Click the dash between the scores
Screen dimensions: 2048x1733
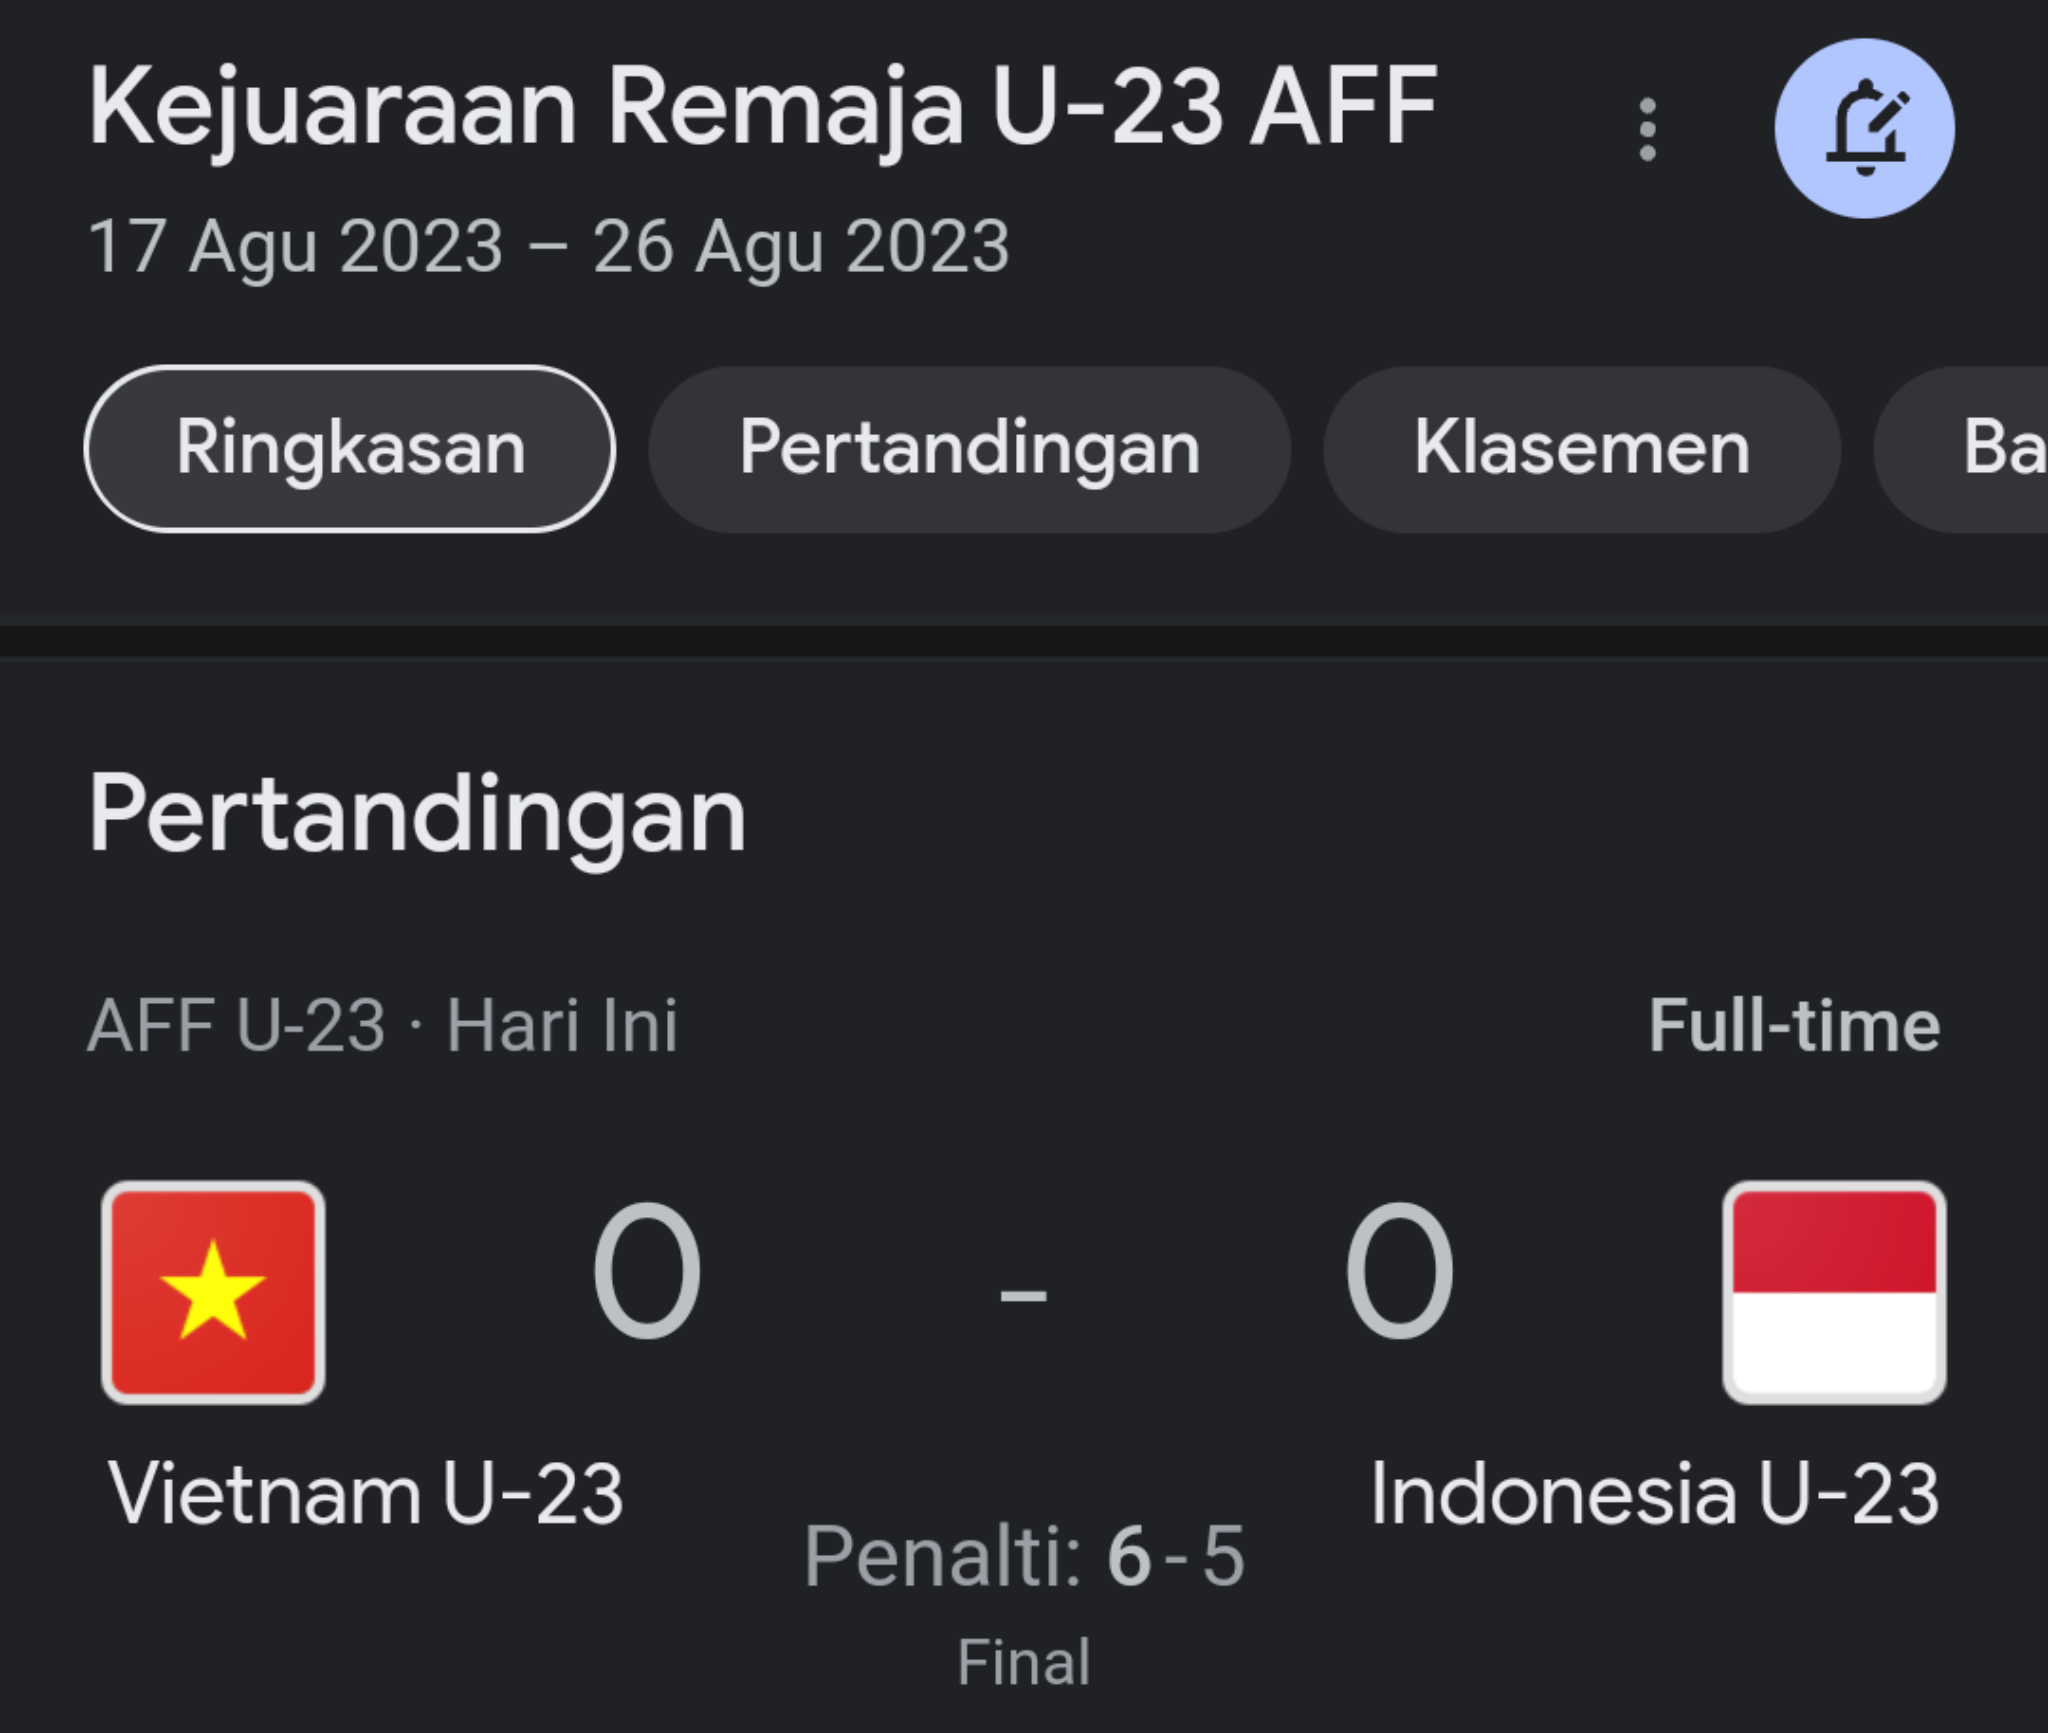(1023, 1295)
